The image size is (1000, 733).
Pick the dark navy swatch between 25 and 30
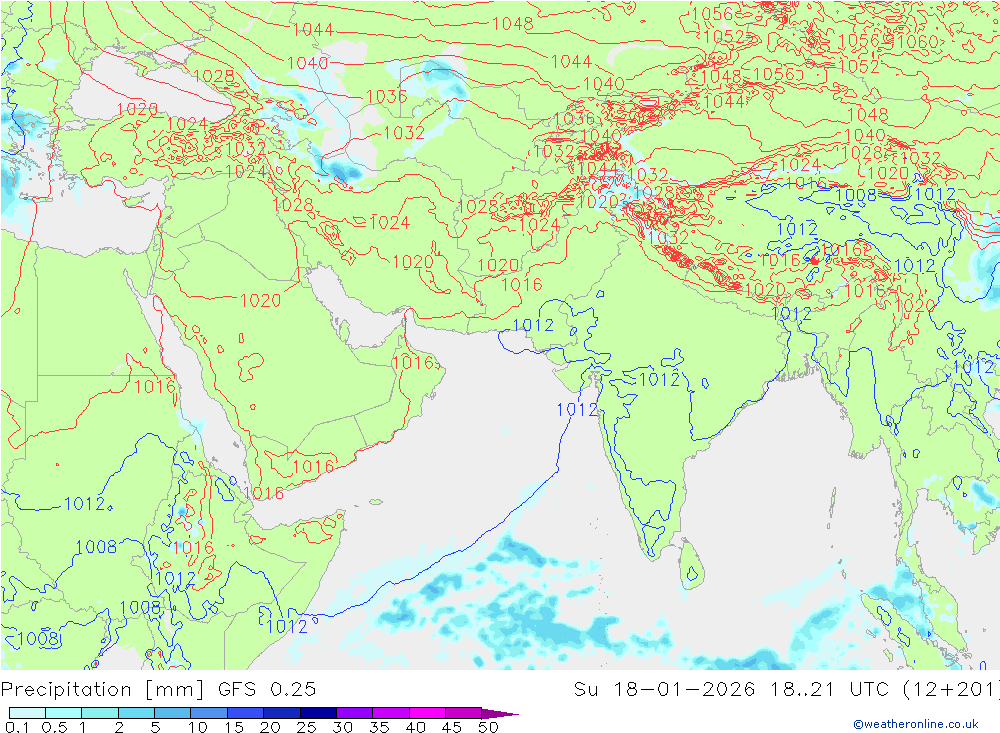[318, 713]
